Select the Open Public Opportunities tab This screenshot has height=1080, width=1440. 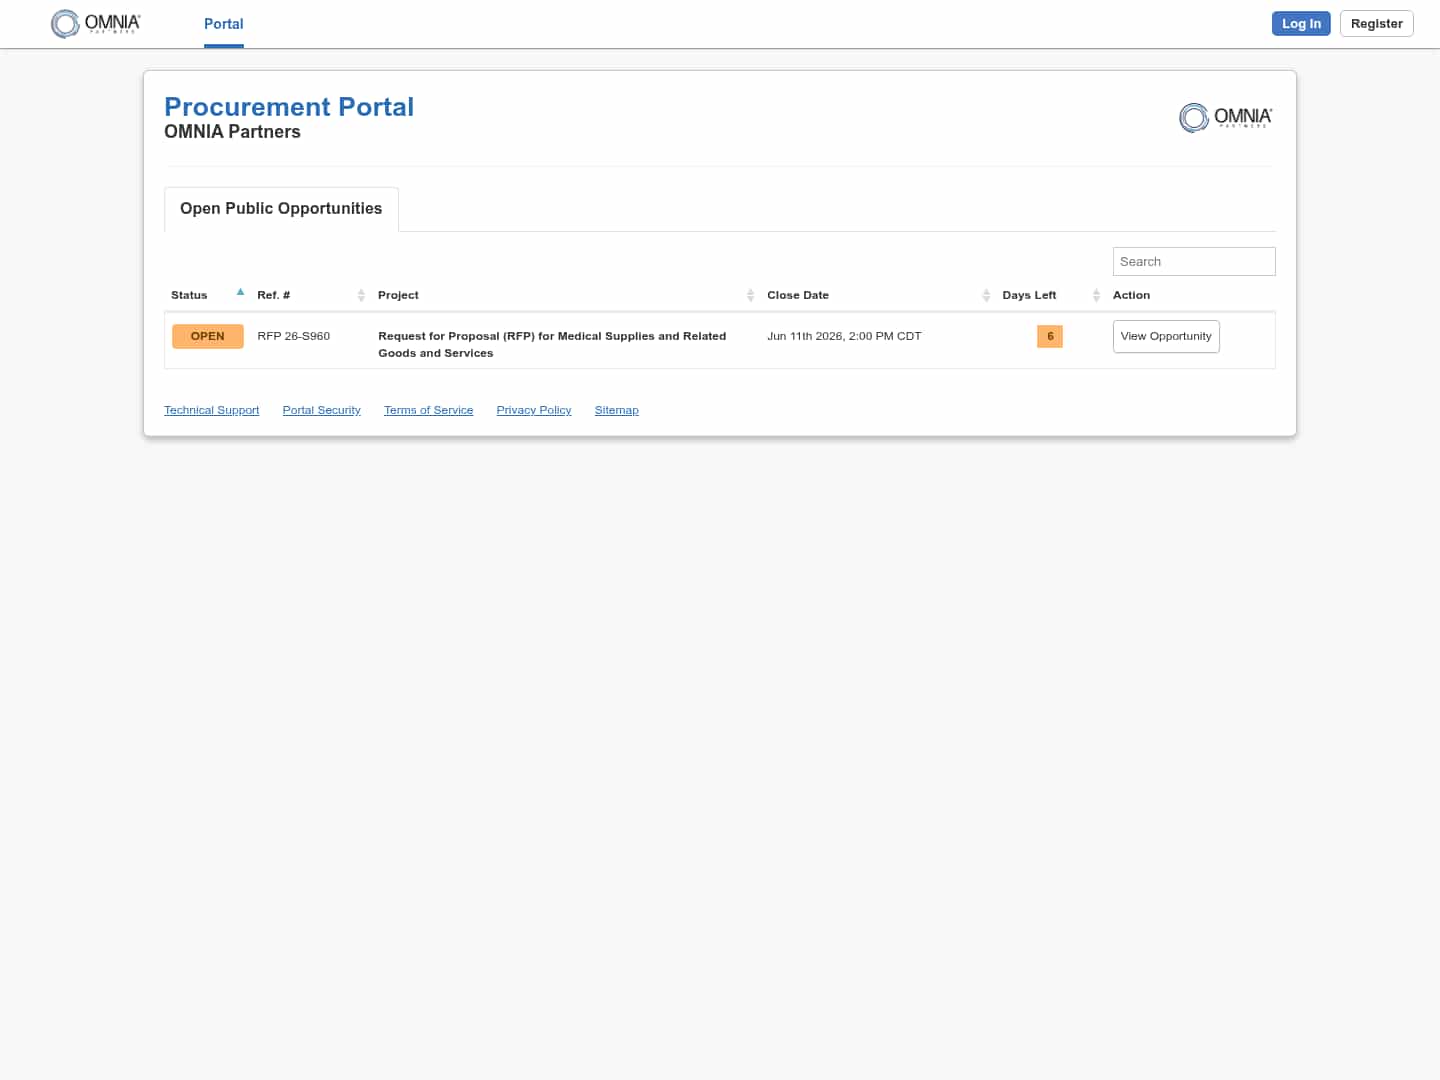point(281,209)
